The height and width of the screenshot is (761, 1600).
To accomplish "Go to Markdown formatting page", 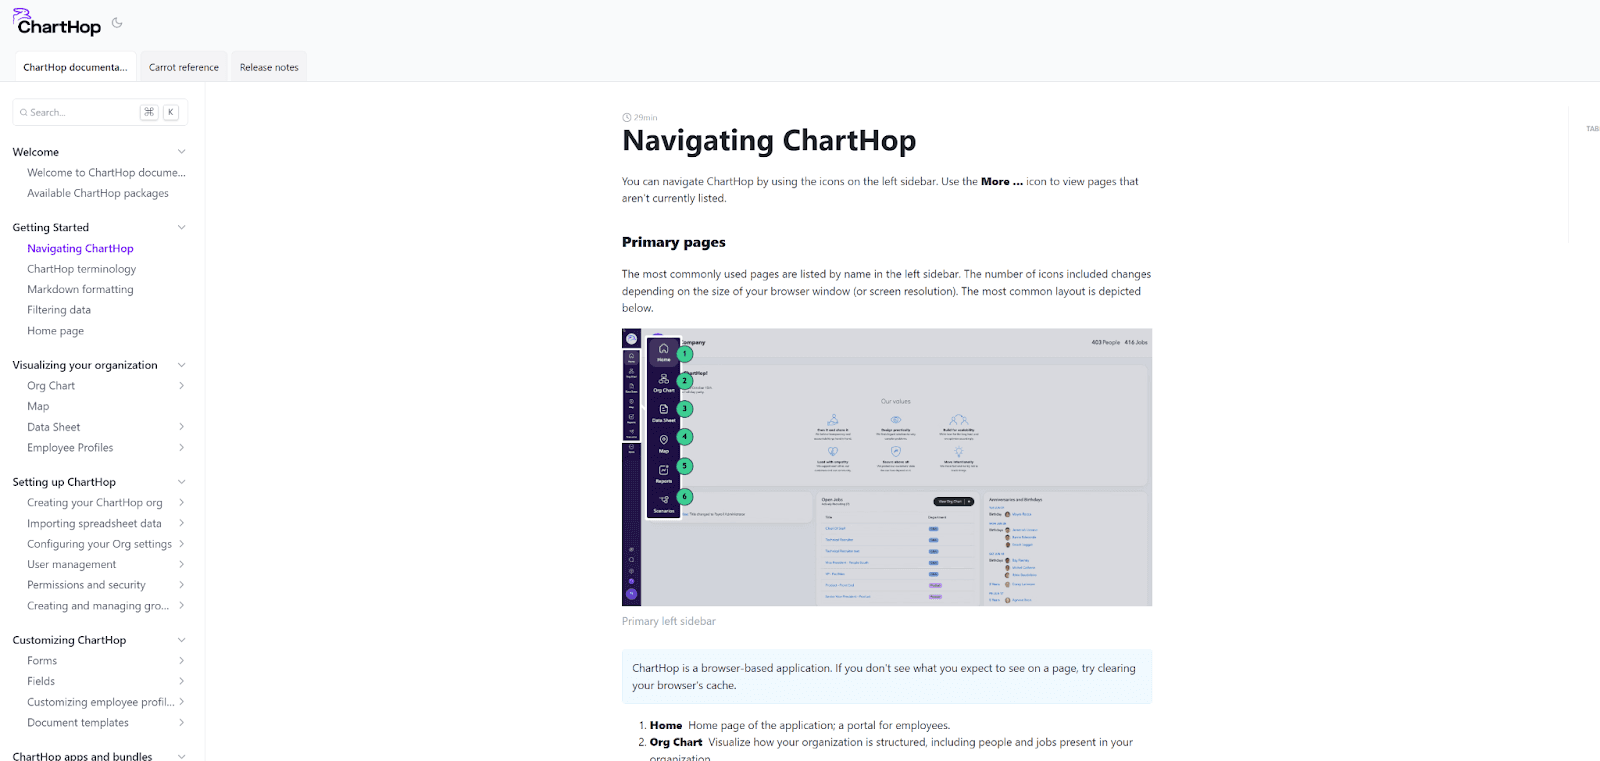I will (80, 290).
